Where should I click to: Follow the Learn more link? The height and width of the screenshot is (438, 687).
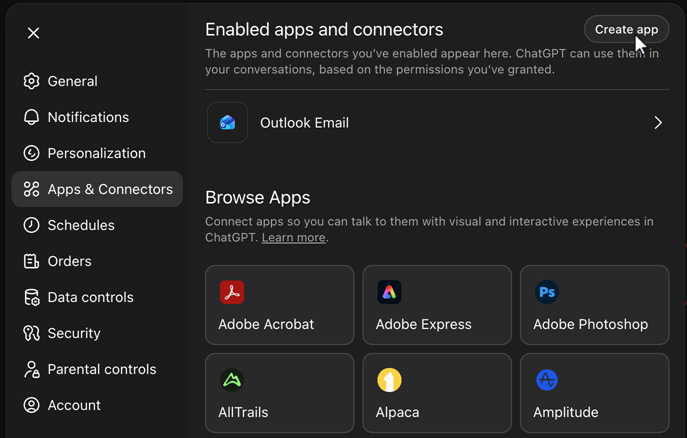293,238
